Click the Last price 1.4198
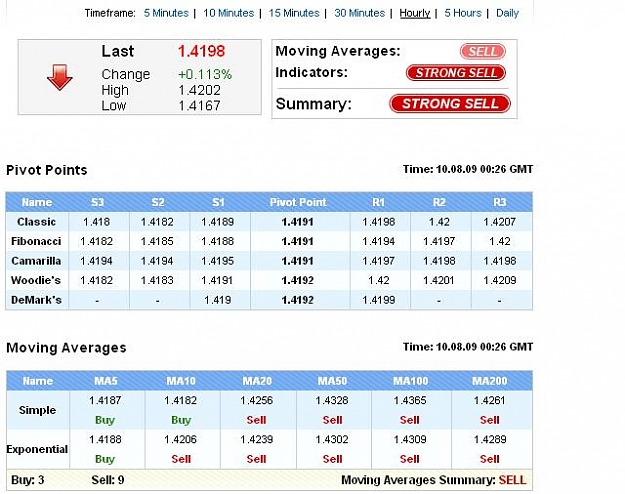Image resolution: width=625 pixels, height=494 pixels. coord(201,51)
